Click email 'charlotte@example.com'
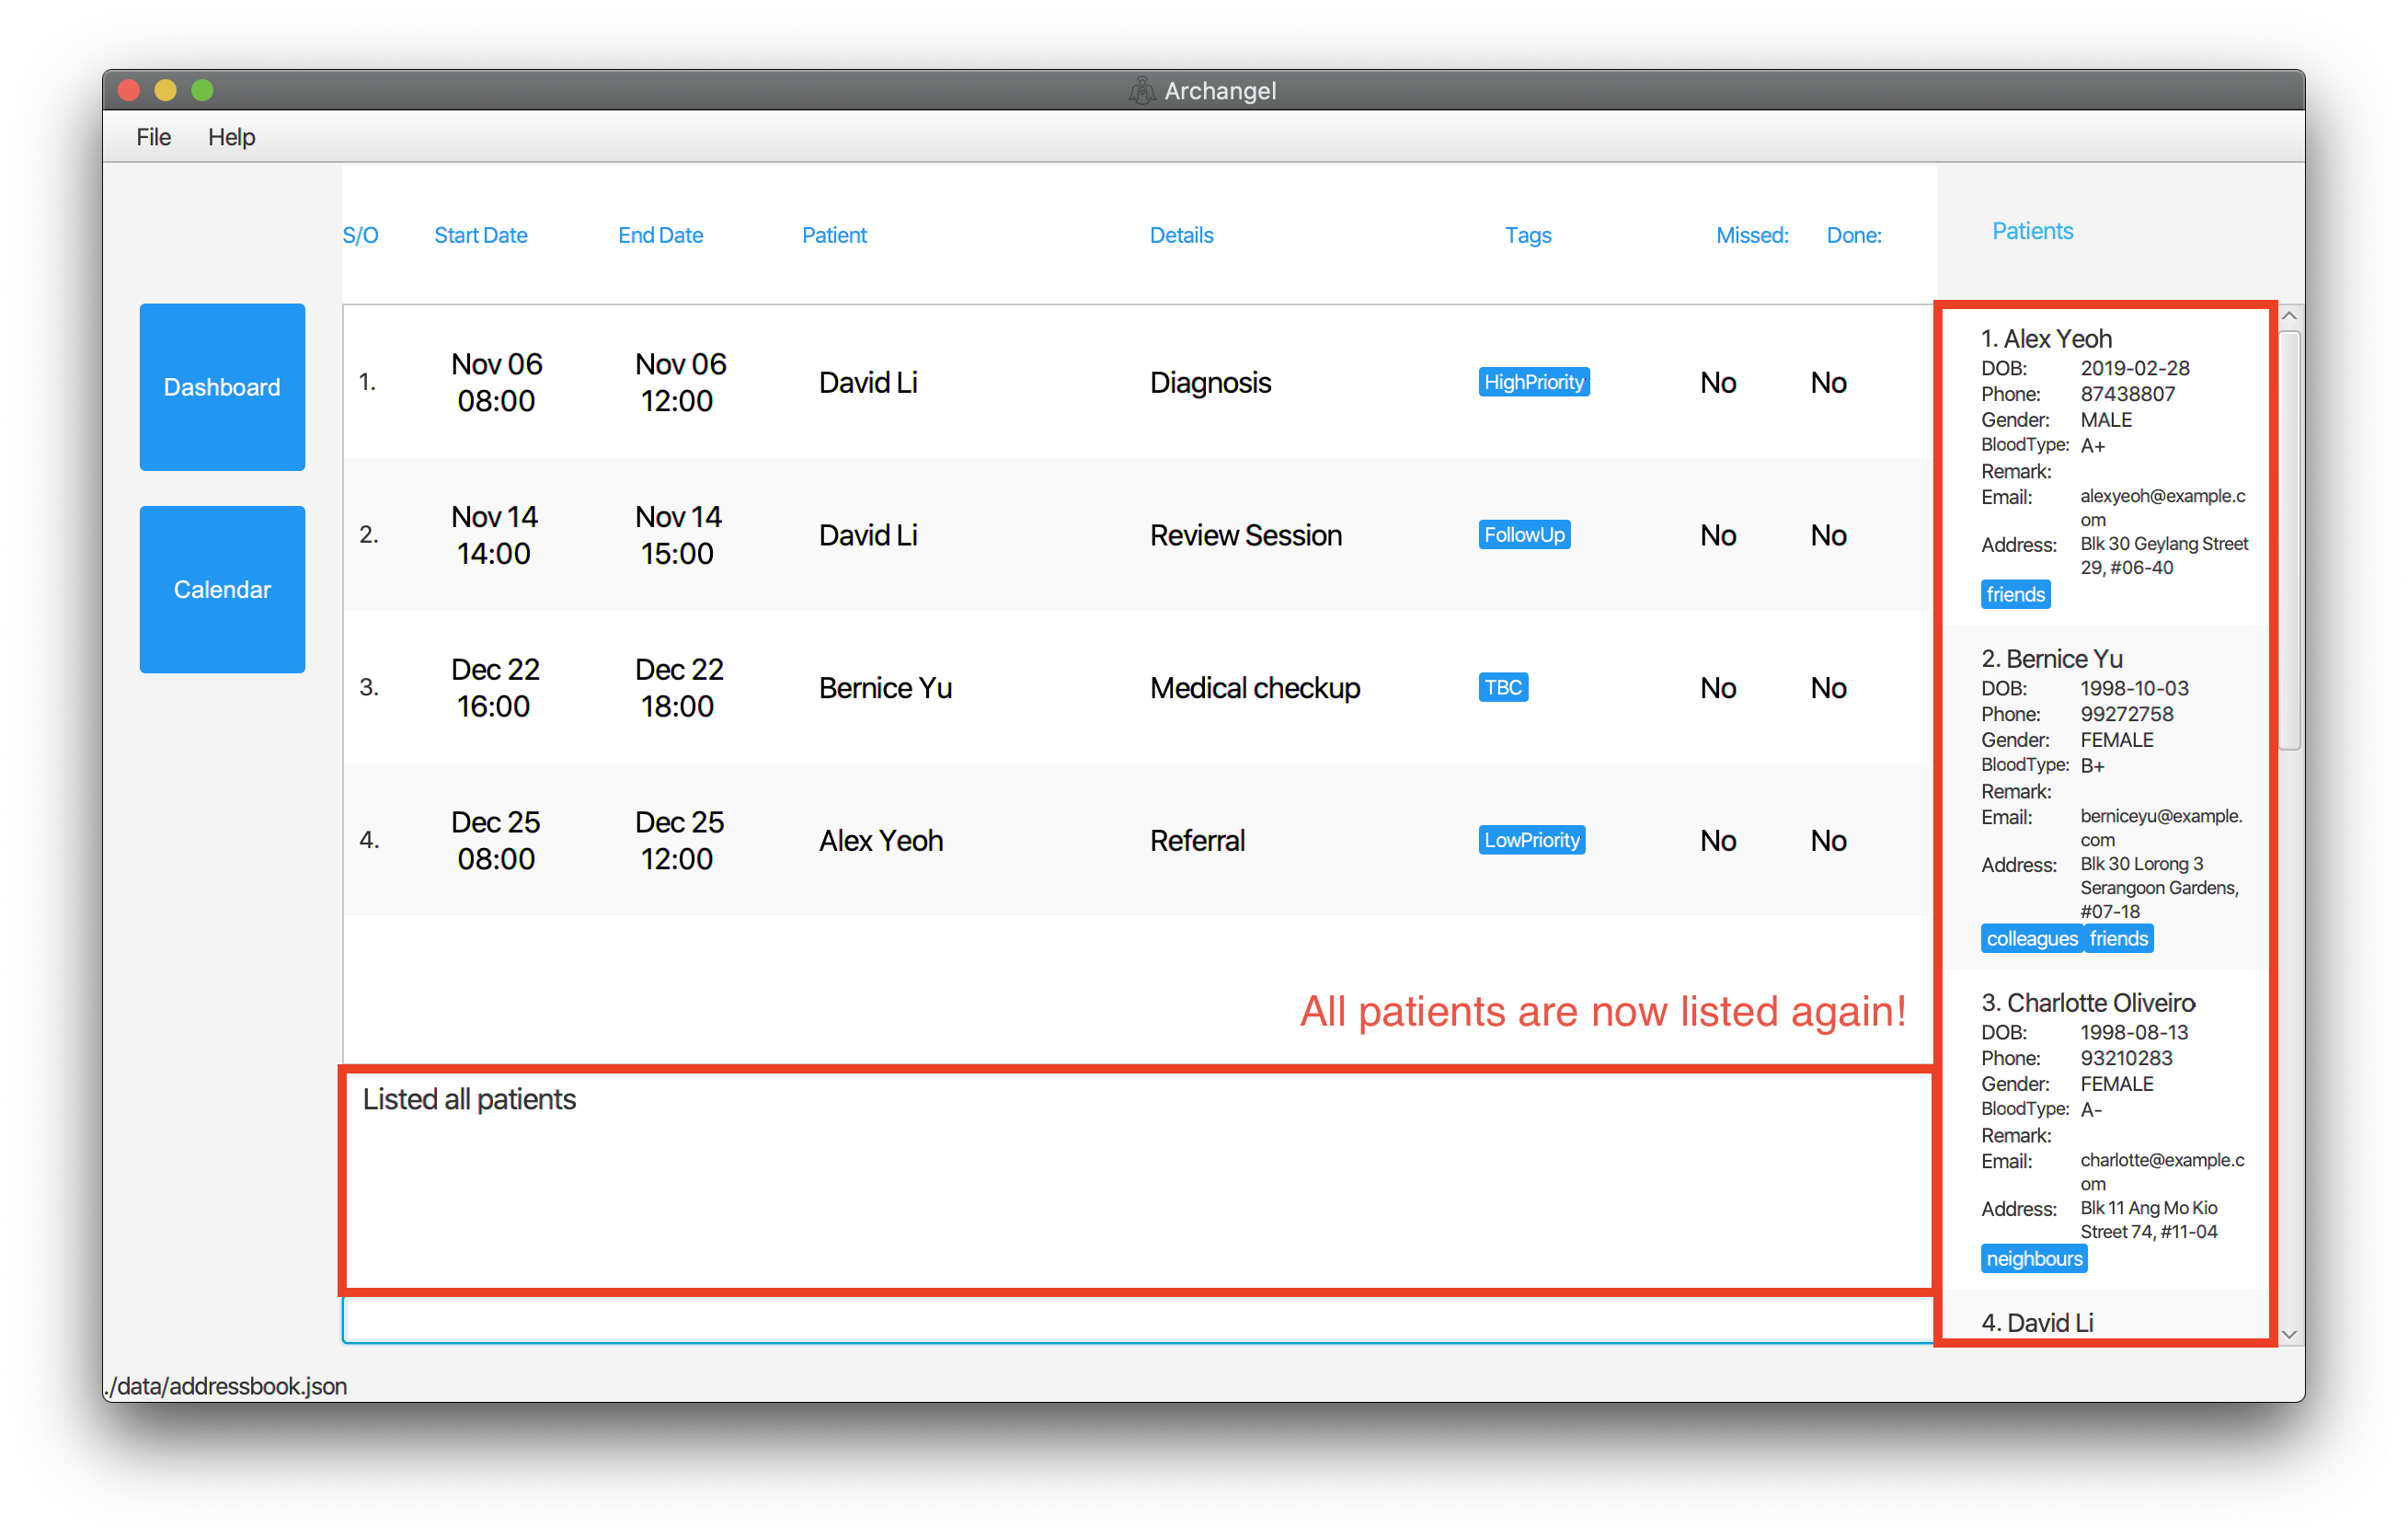The height and width of the screenshot is (1538, 2408). tap(2162, 1172)
